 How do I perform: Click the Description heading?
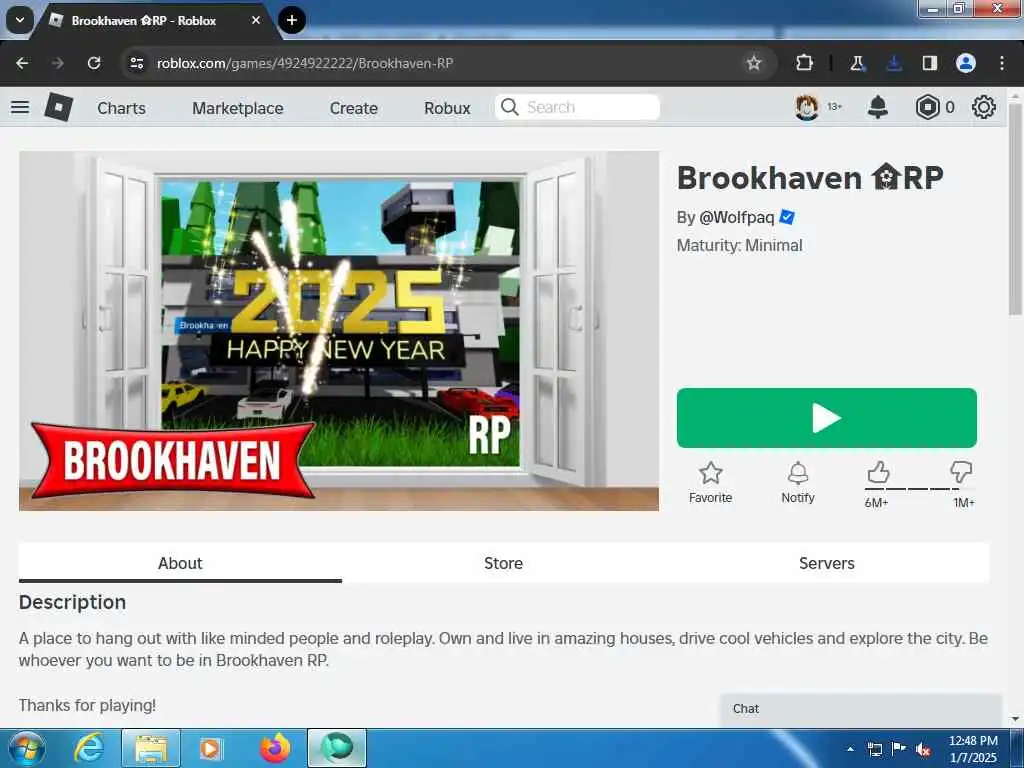[x=72, y=602]
